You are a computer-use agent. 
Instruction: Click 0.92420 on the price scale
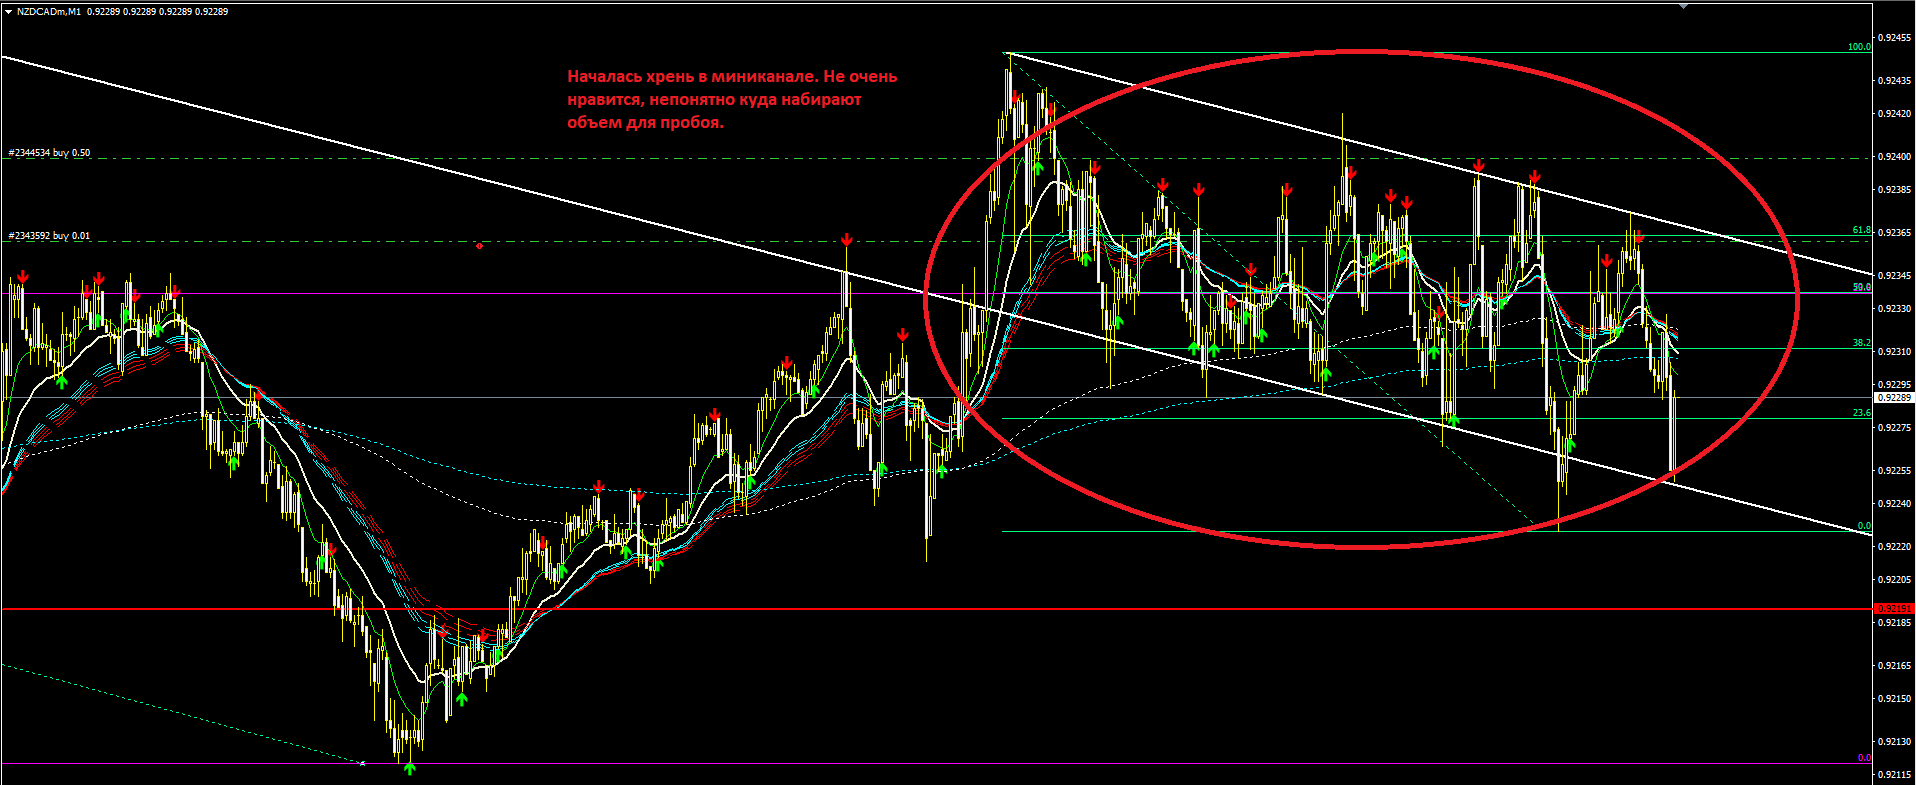pos(1895,114)
